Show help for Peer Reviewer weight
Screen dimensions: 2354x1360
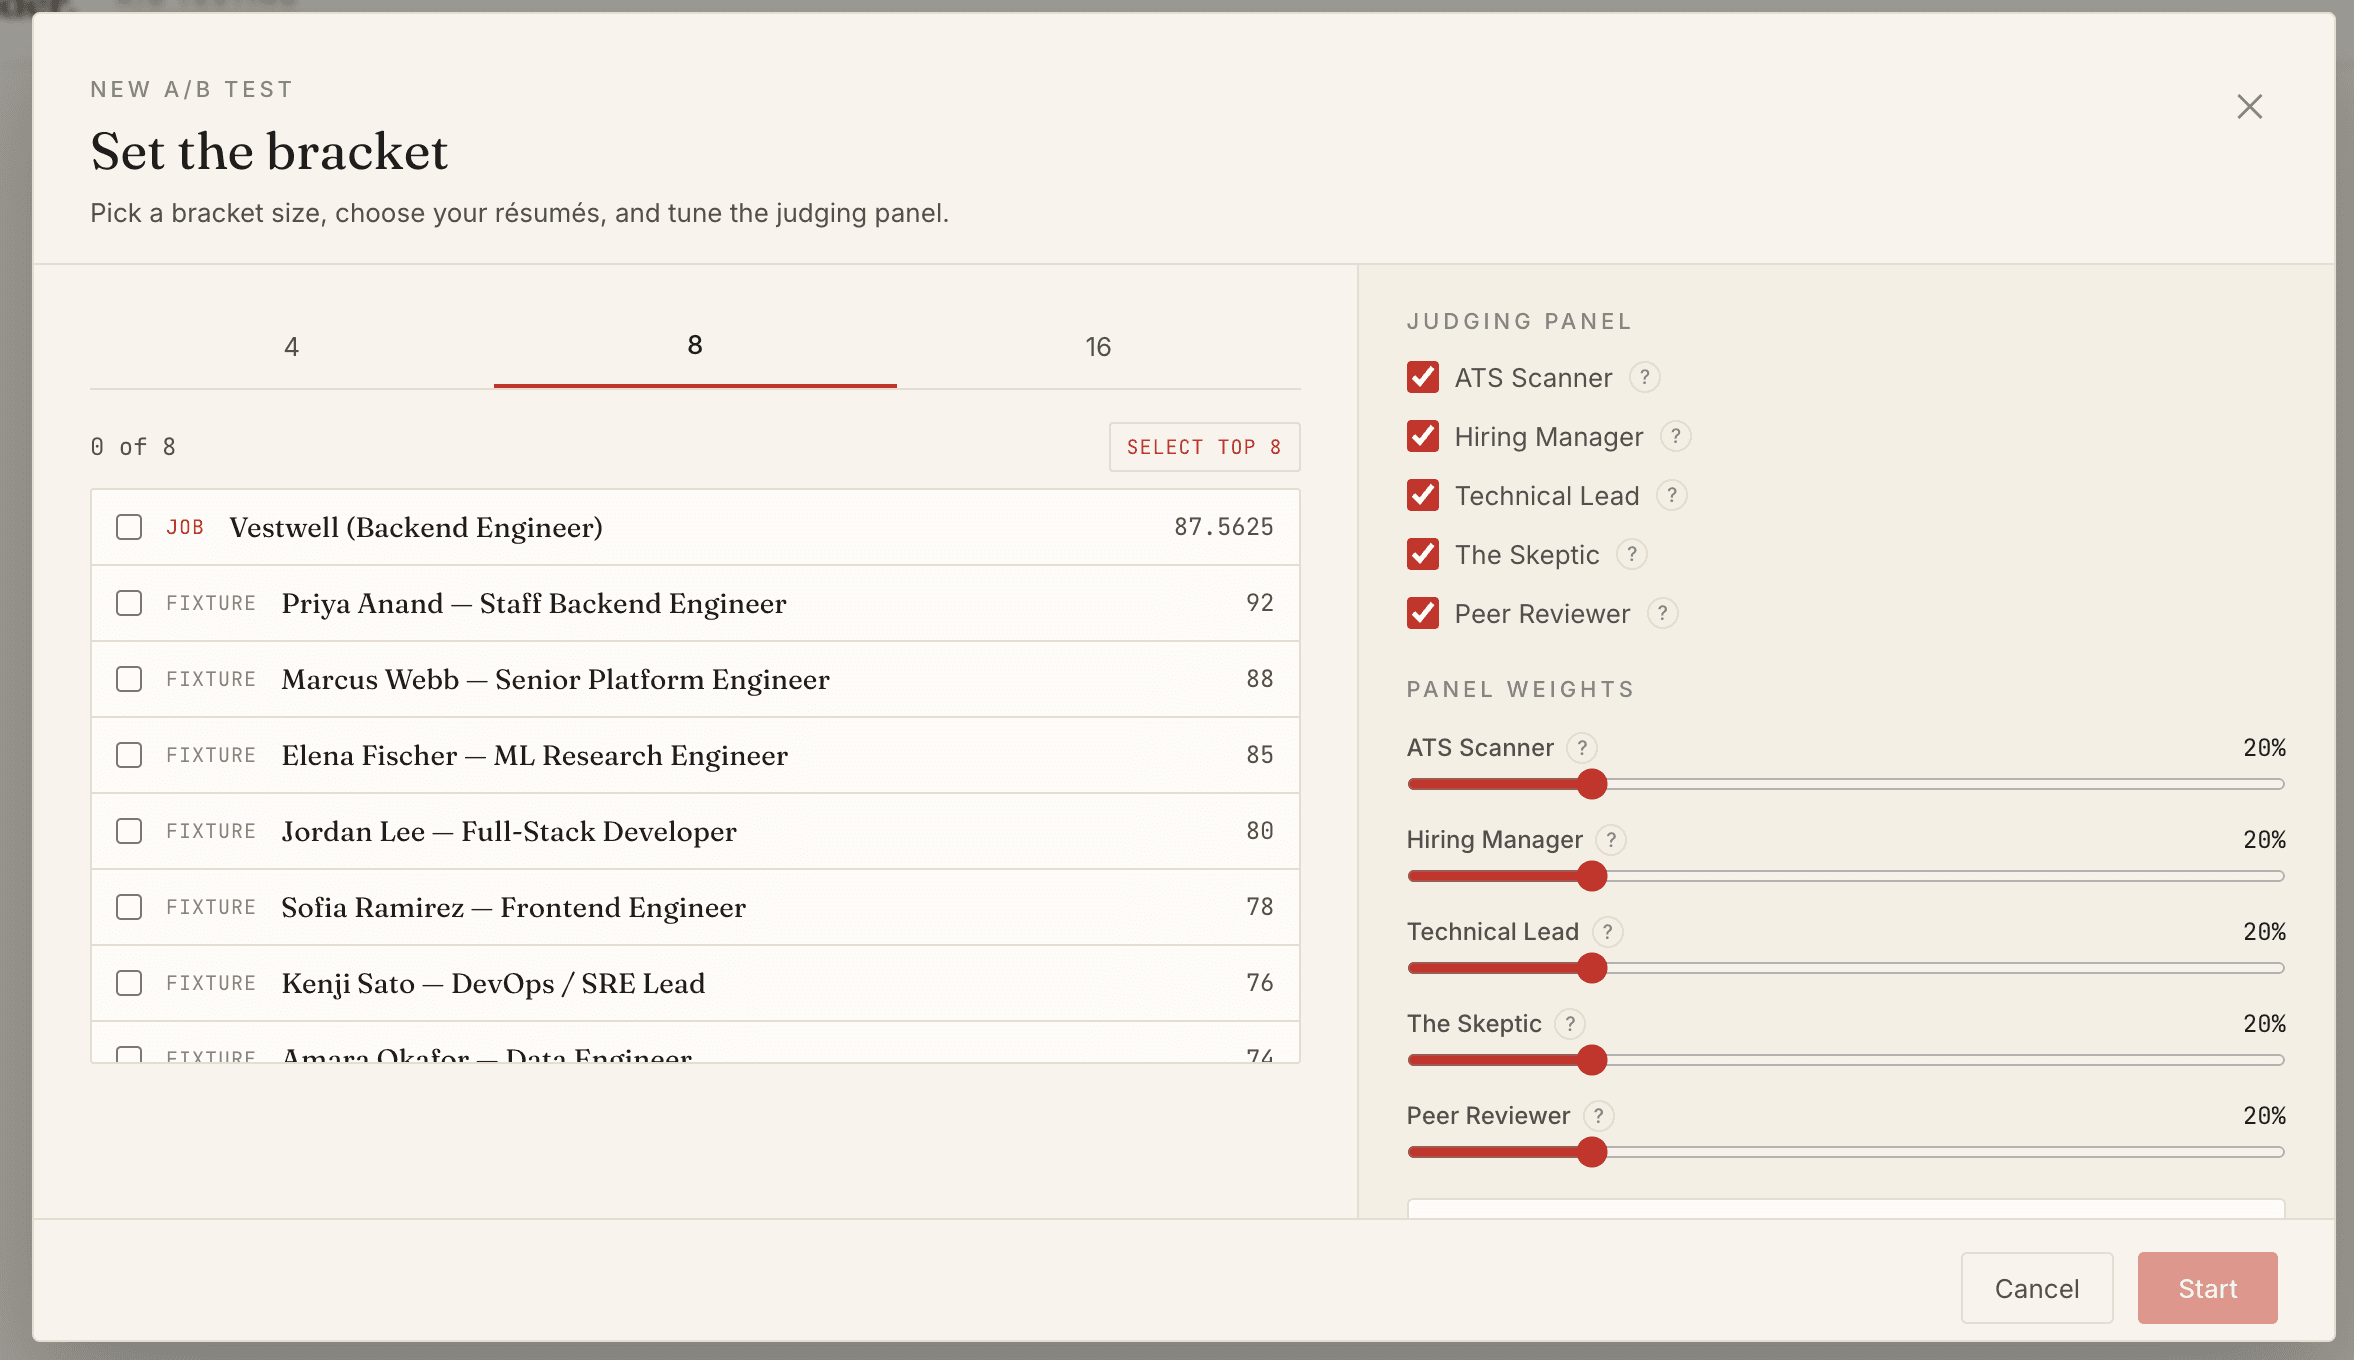(x=1598, y=1116)
